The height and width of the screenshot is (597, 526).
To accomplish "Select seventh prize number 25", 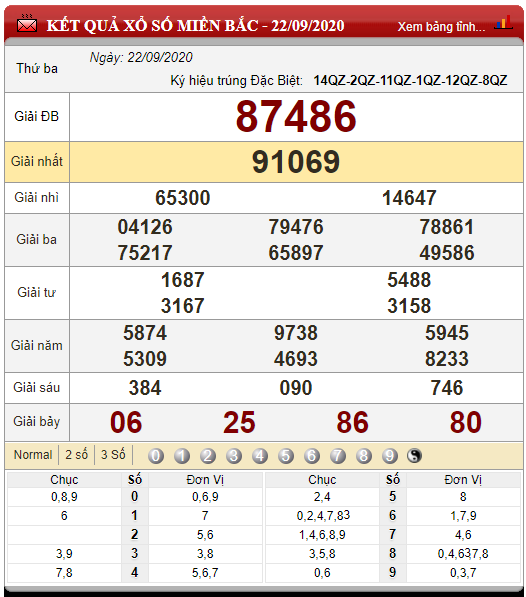I will tap(239, 423).
